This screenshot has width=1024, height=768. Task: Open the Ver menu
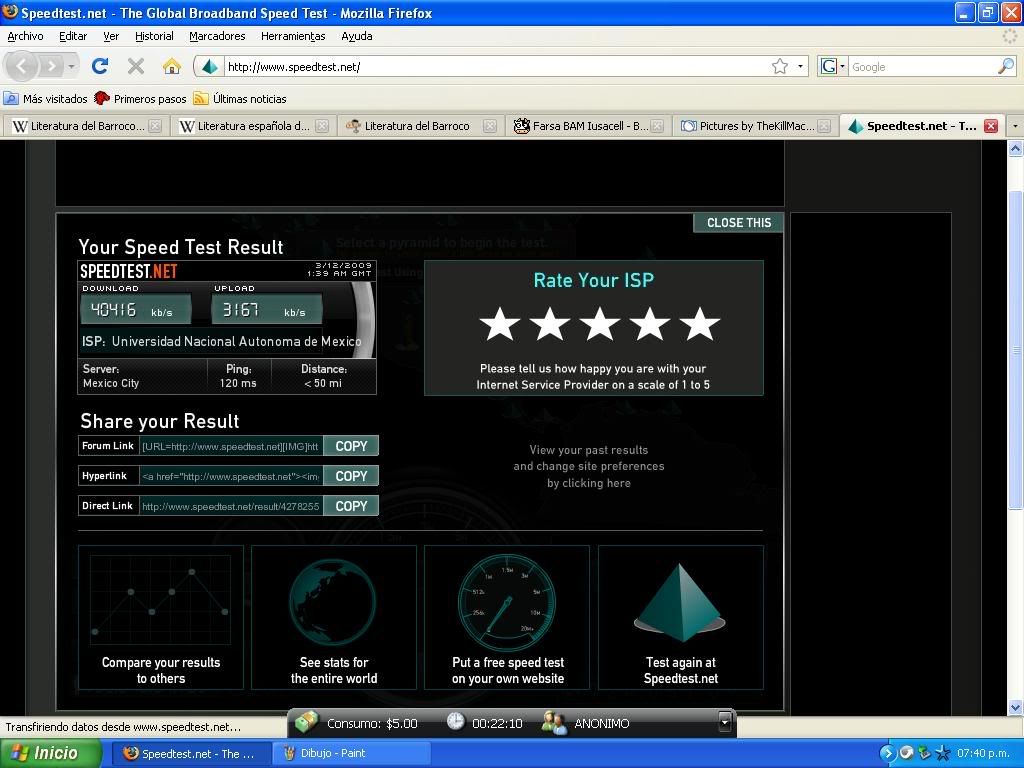click(x=111, y=37)
